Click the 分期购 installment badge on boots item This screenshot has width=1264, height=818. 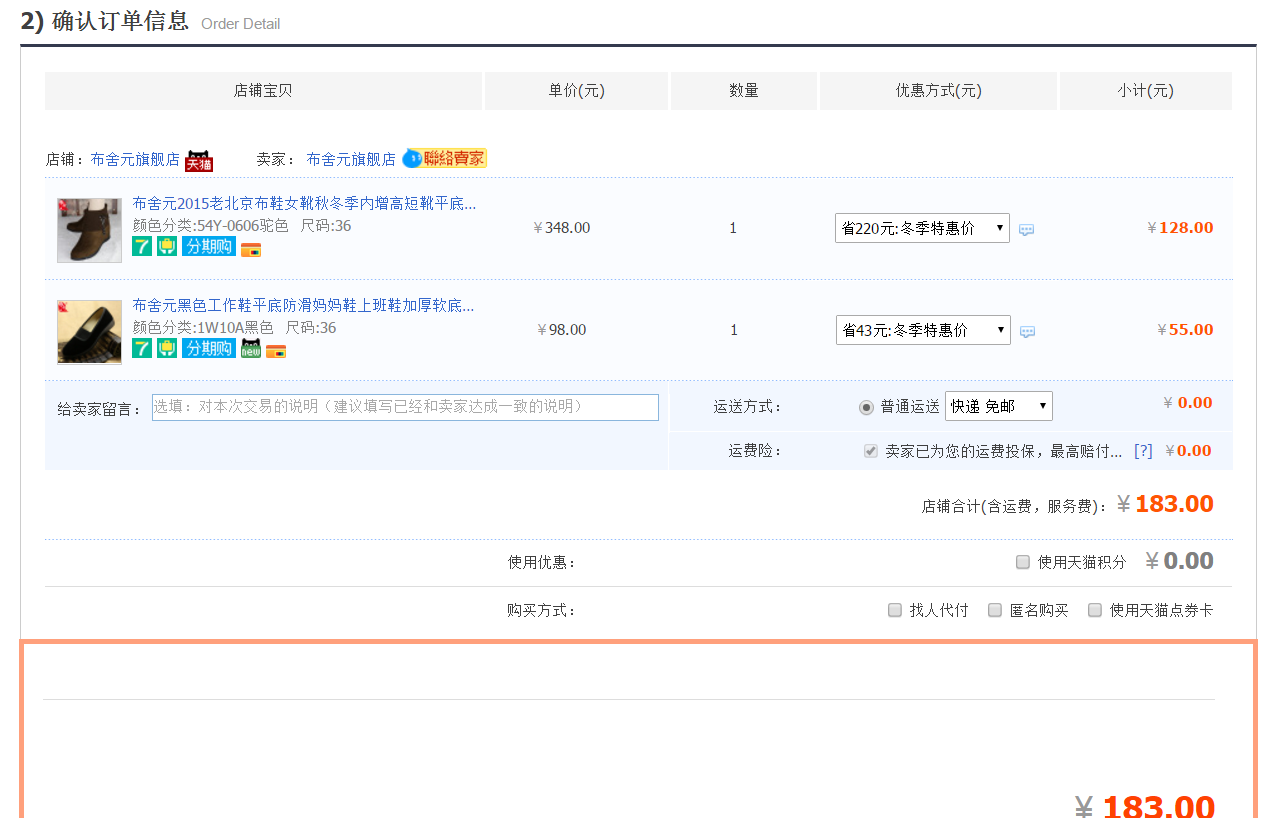pyautogui.click(x=208, y=247)
